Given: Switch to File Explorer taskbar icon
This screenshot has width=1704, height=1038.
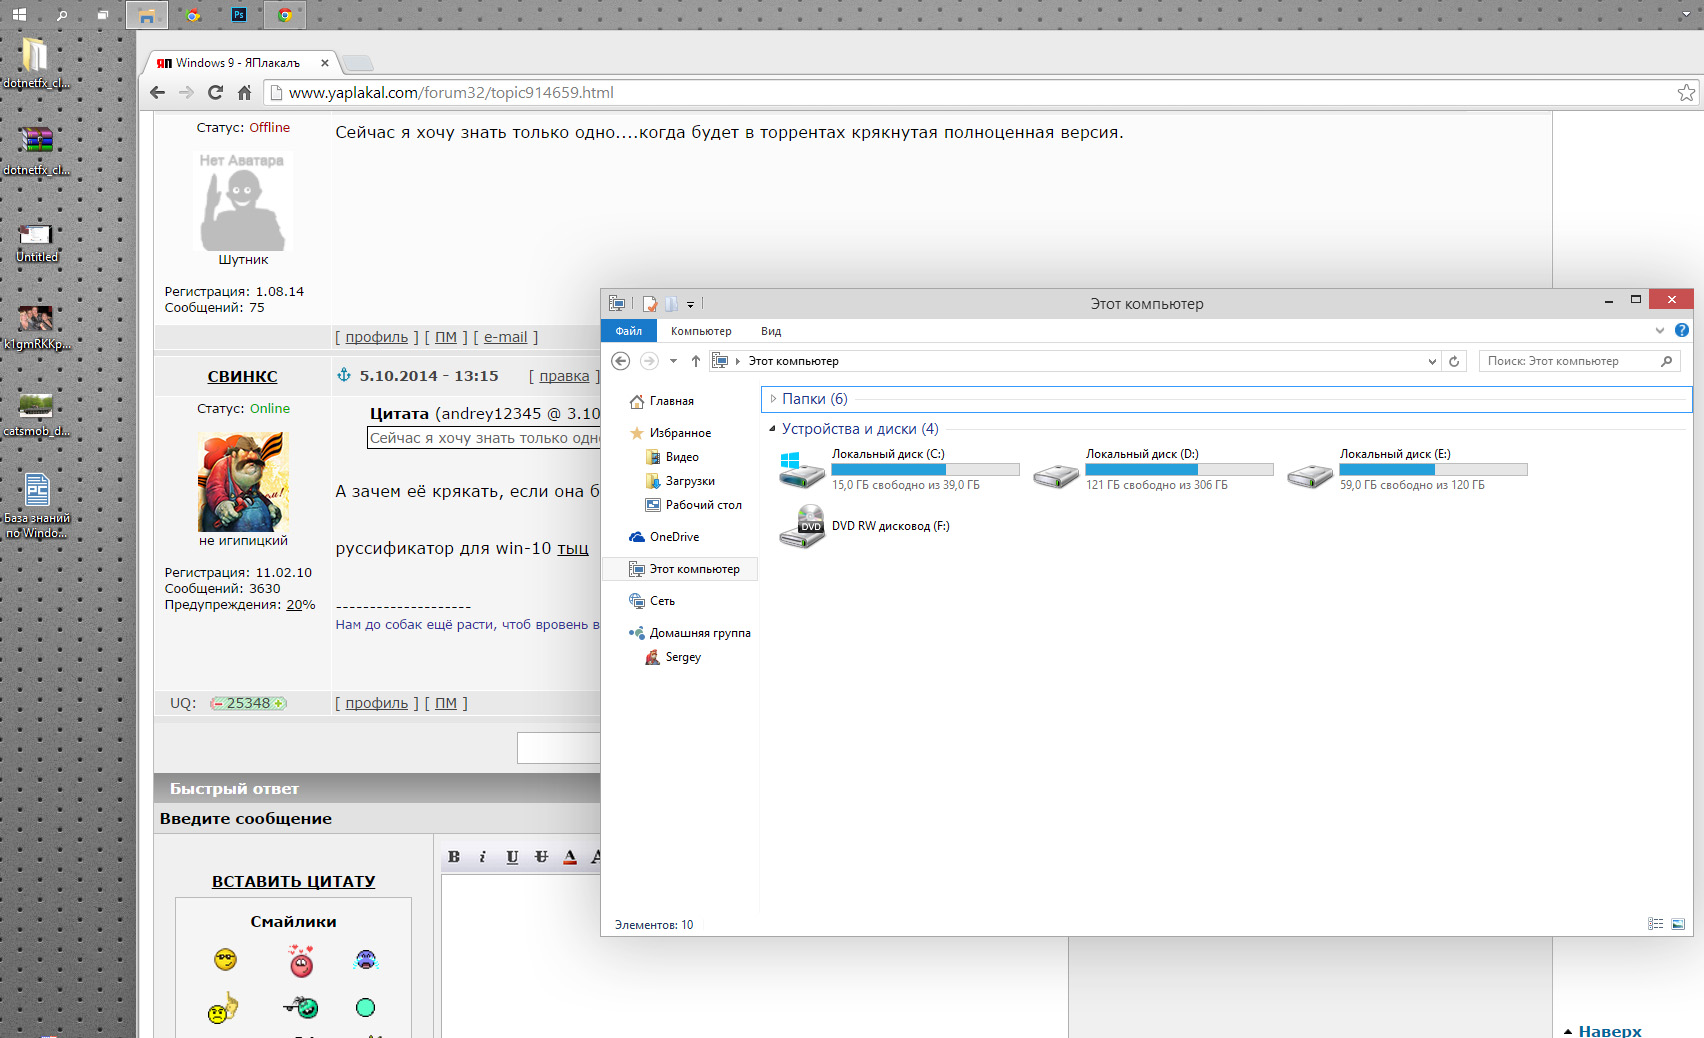Looking at the screenshot, I should coord(147,15).
